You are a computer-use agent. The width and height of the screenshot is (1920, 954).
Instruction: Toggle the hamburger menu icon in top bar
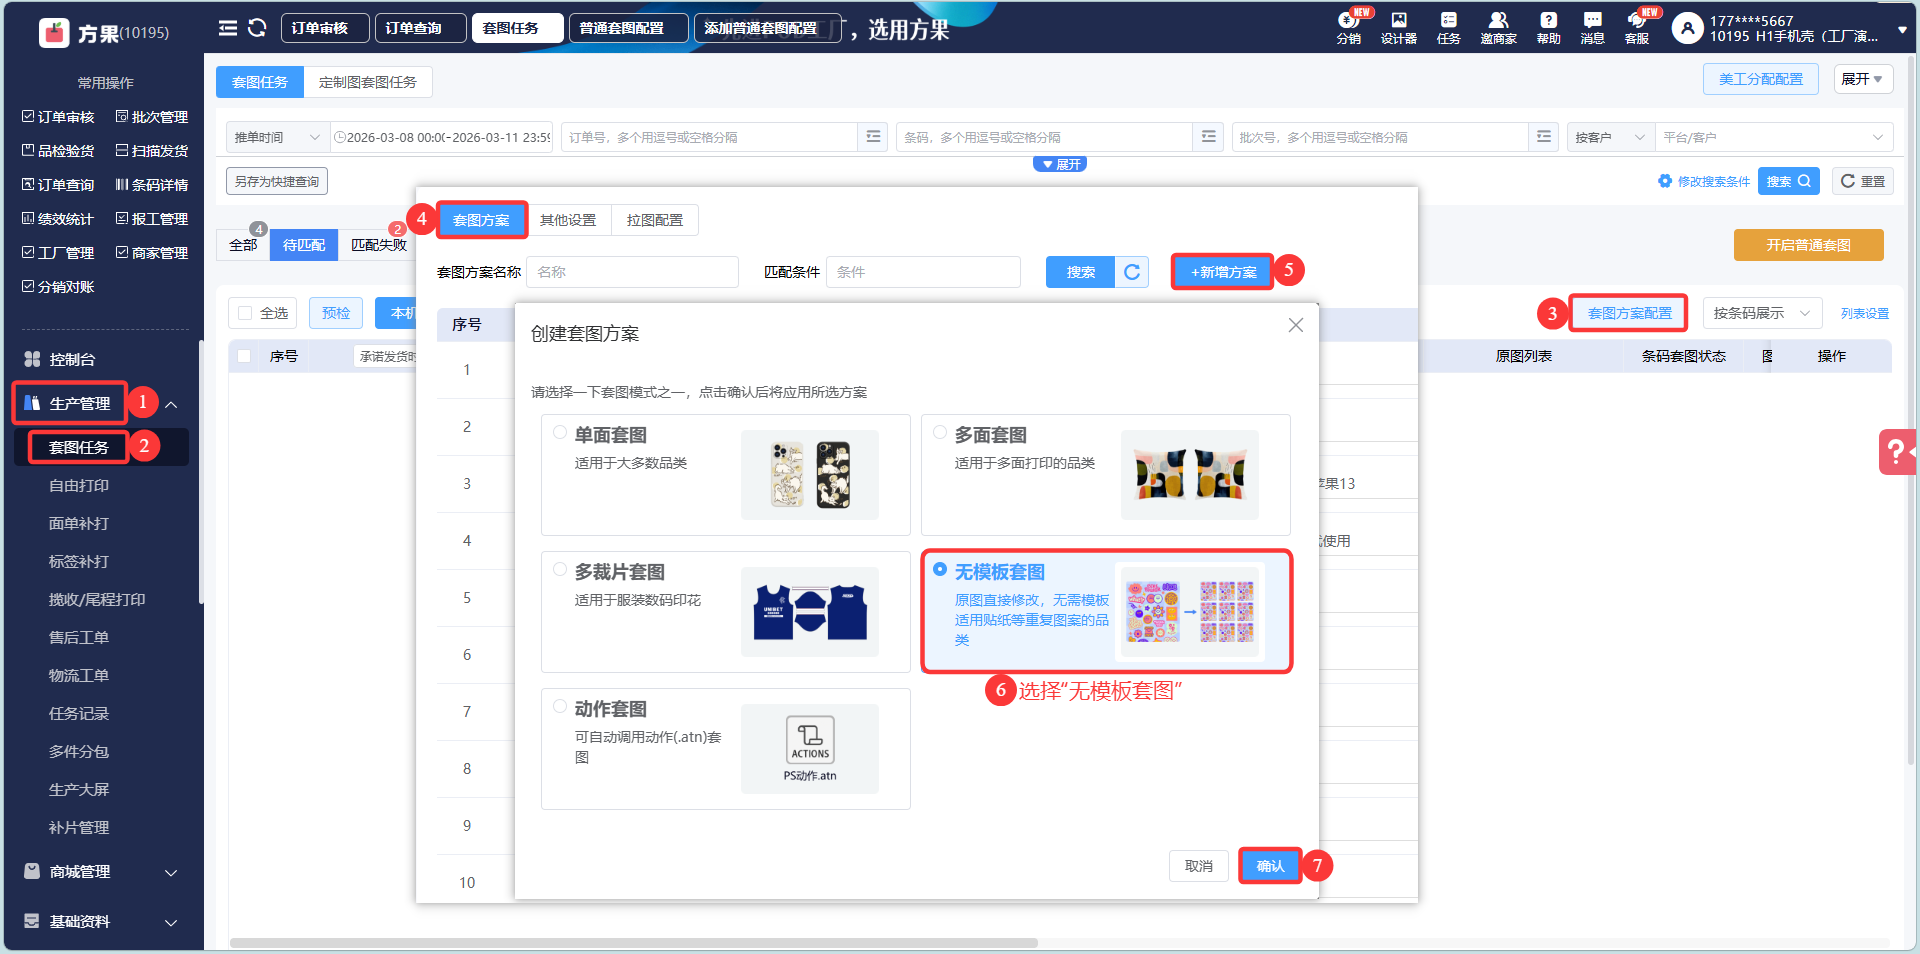[228, 28]
